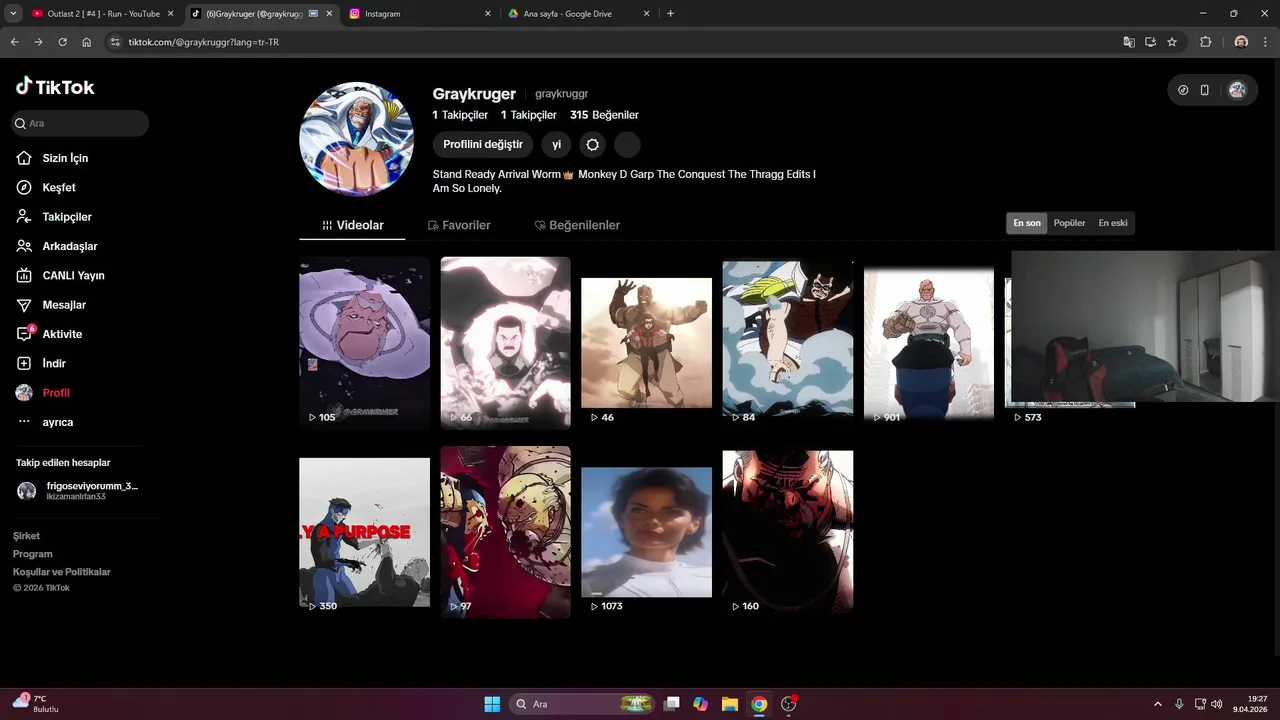Open the video with 160 views
Screen dimensions: 1280x720
point(788,532)
